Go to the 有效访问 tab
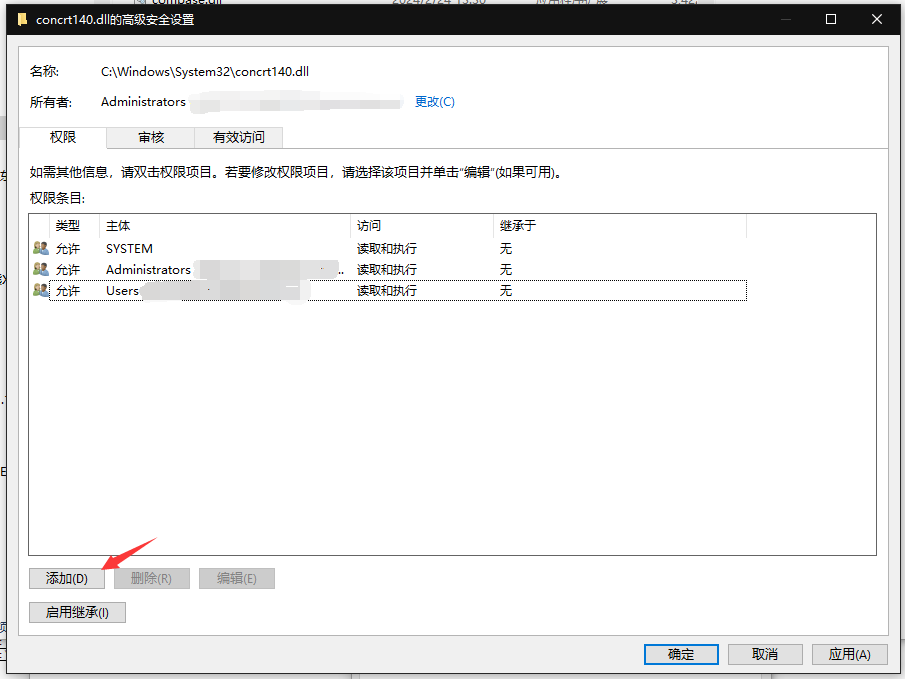The width and height of the screenshot is (905, 679). 239,137
